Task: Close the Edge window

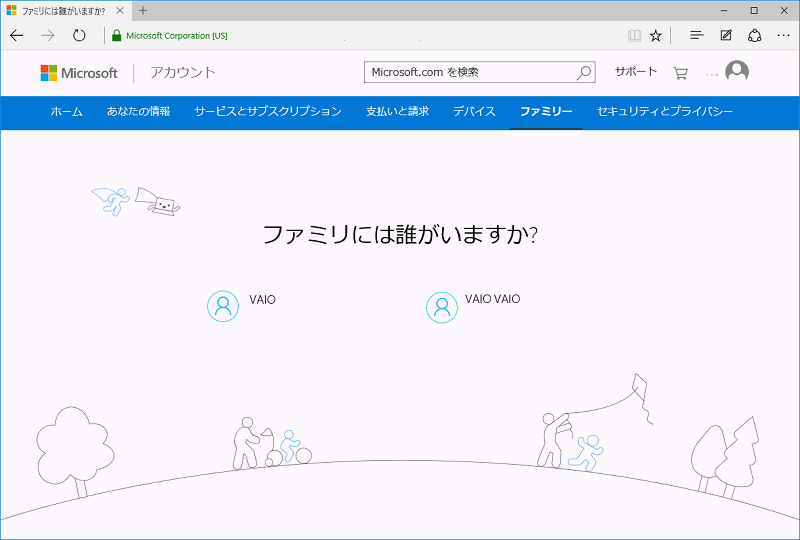Action: coord(784,10)
